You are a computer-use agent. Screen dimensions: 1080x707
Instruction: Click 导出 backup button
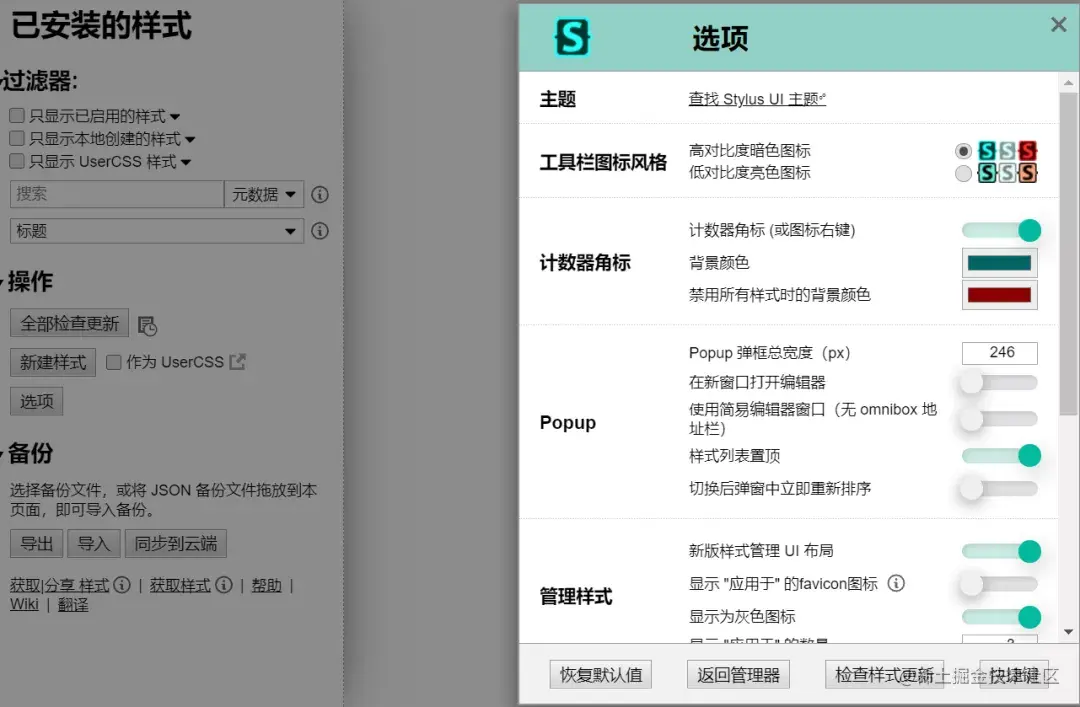[37, 544]
